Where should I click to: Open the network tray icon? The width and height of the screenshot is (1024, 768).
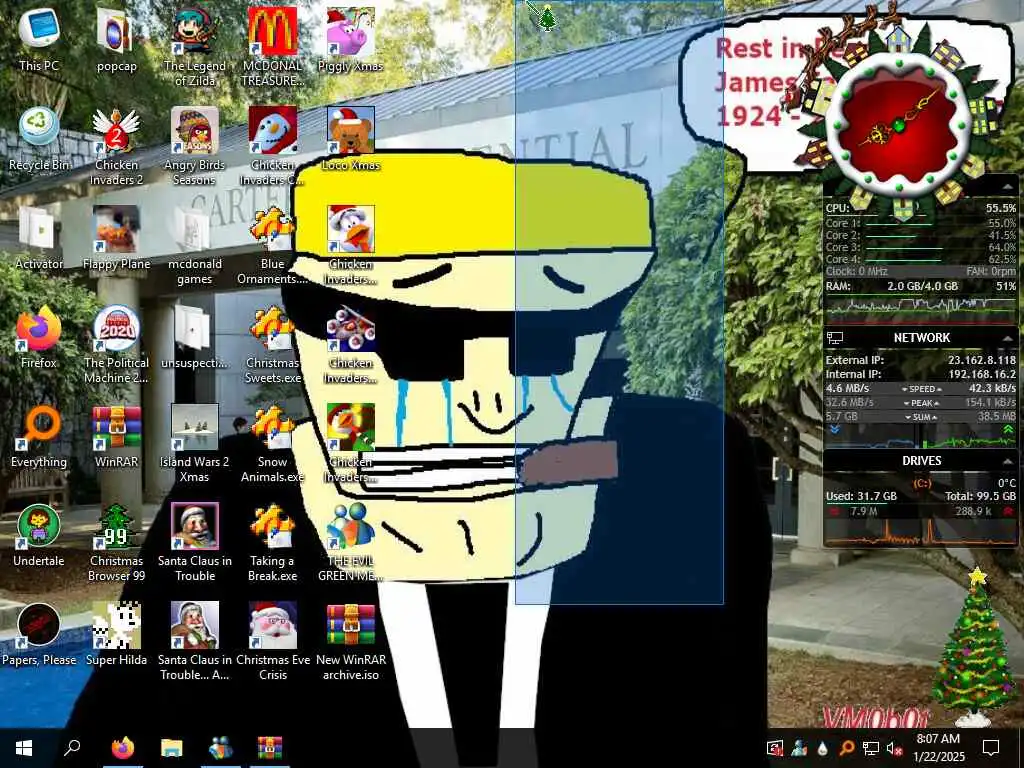[x=871, y=748]
